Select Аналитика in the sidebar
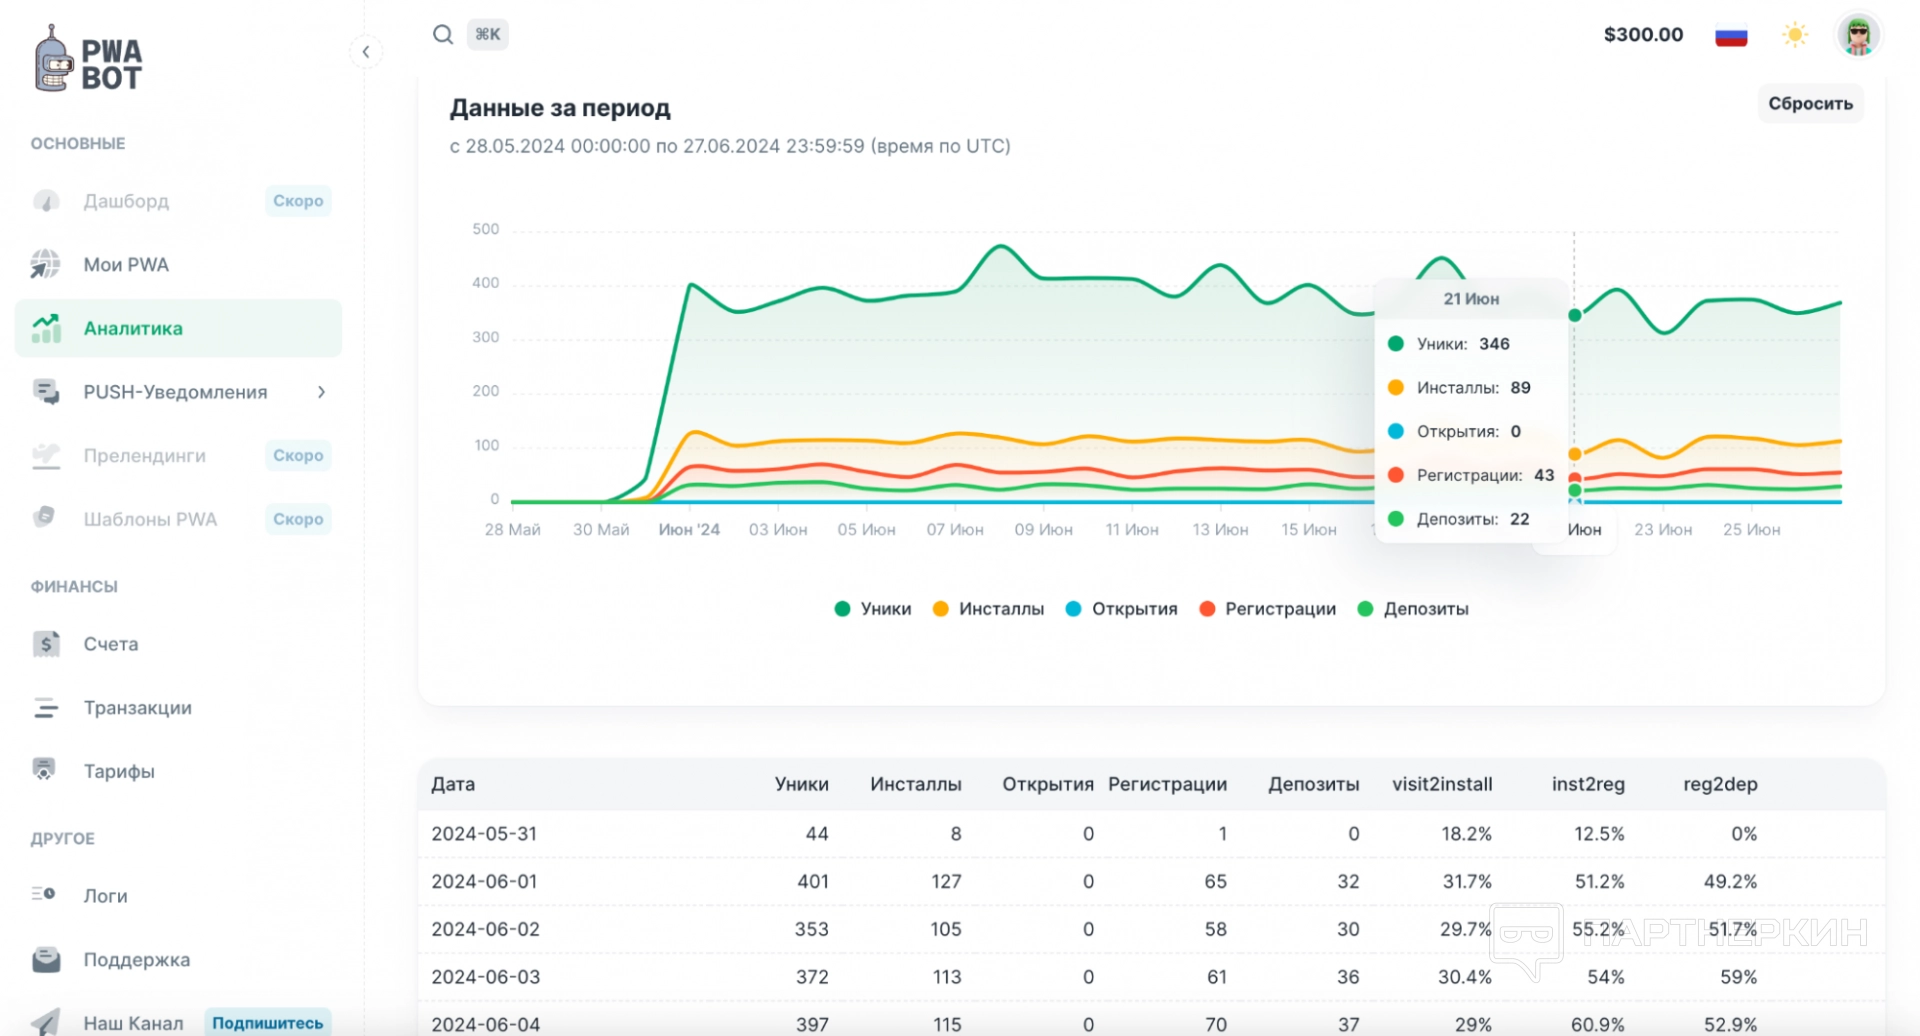 click(133, 329)
